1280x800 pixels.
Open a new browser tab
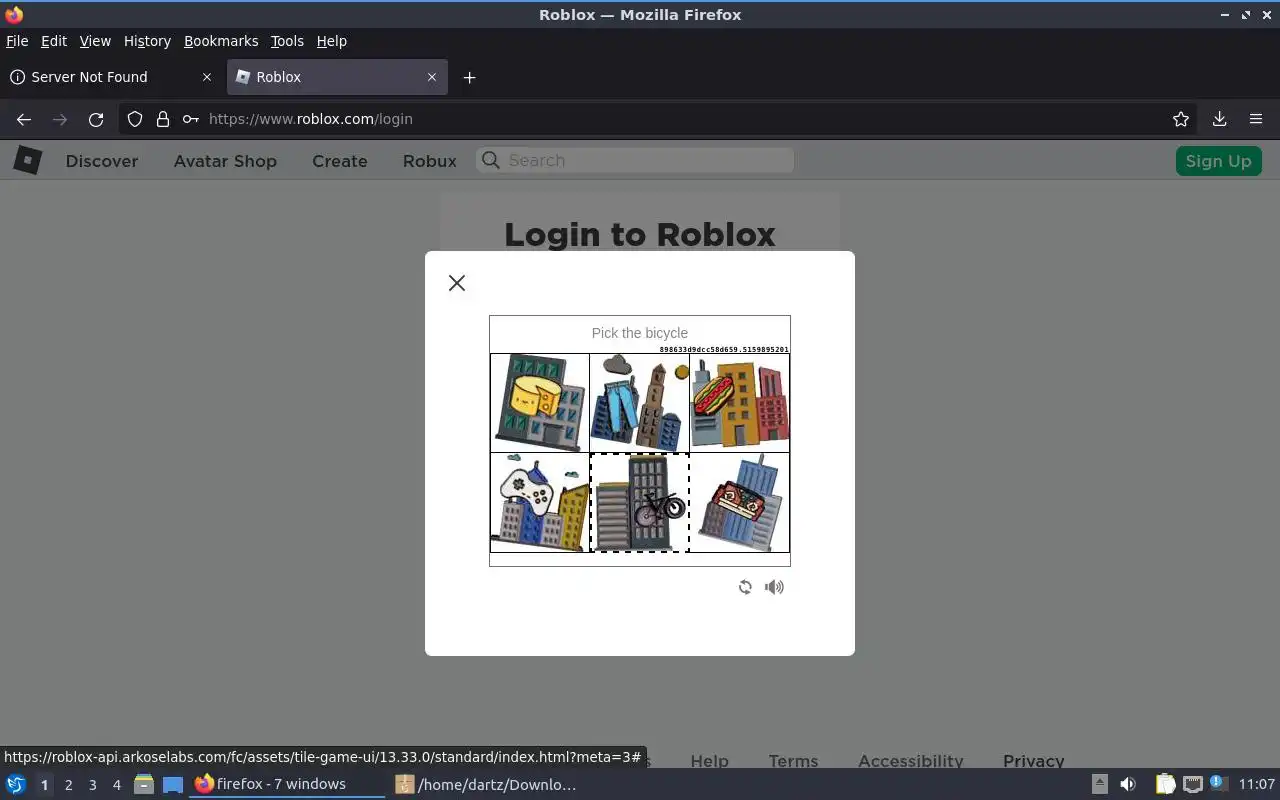click(469, 77)
